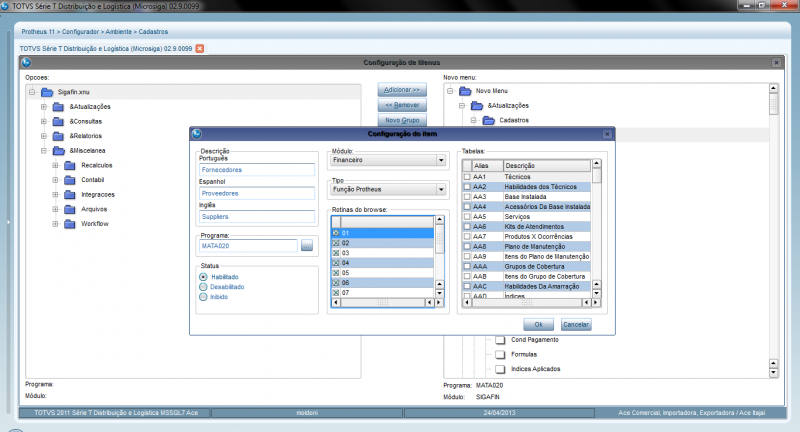Click the Novo Menu folder icon
Screen dimensions: 800x432
[465, 91]
